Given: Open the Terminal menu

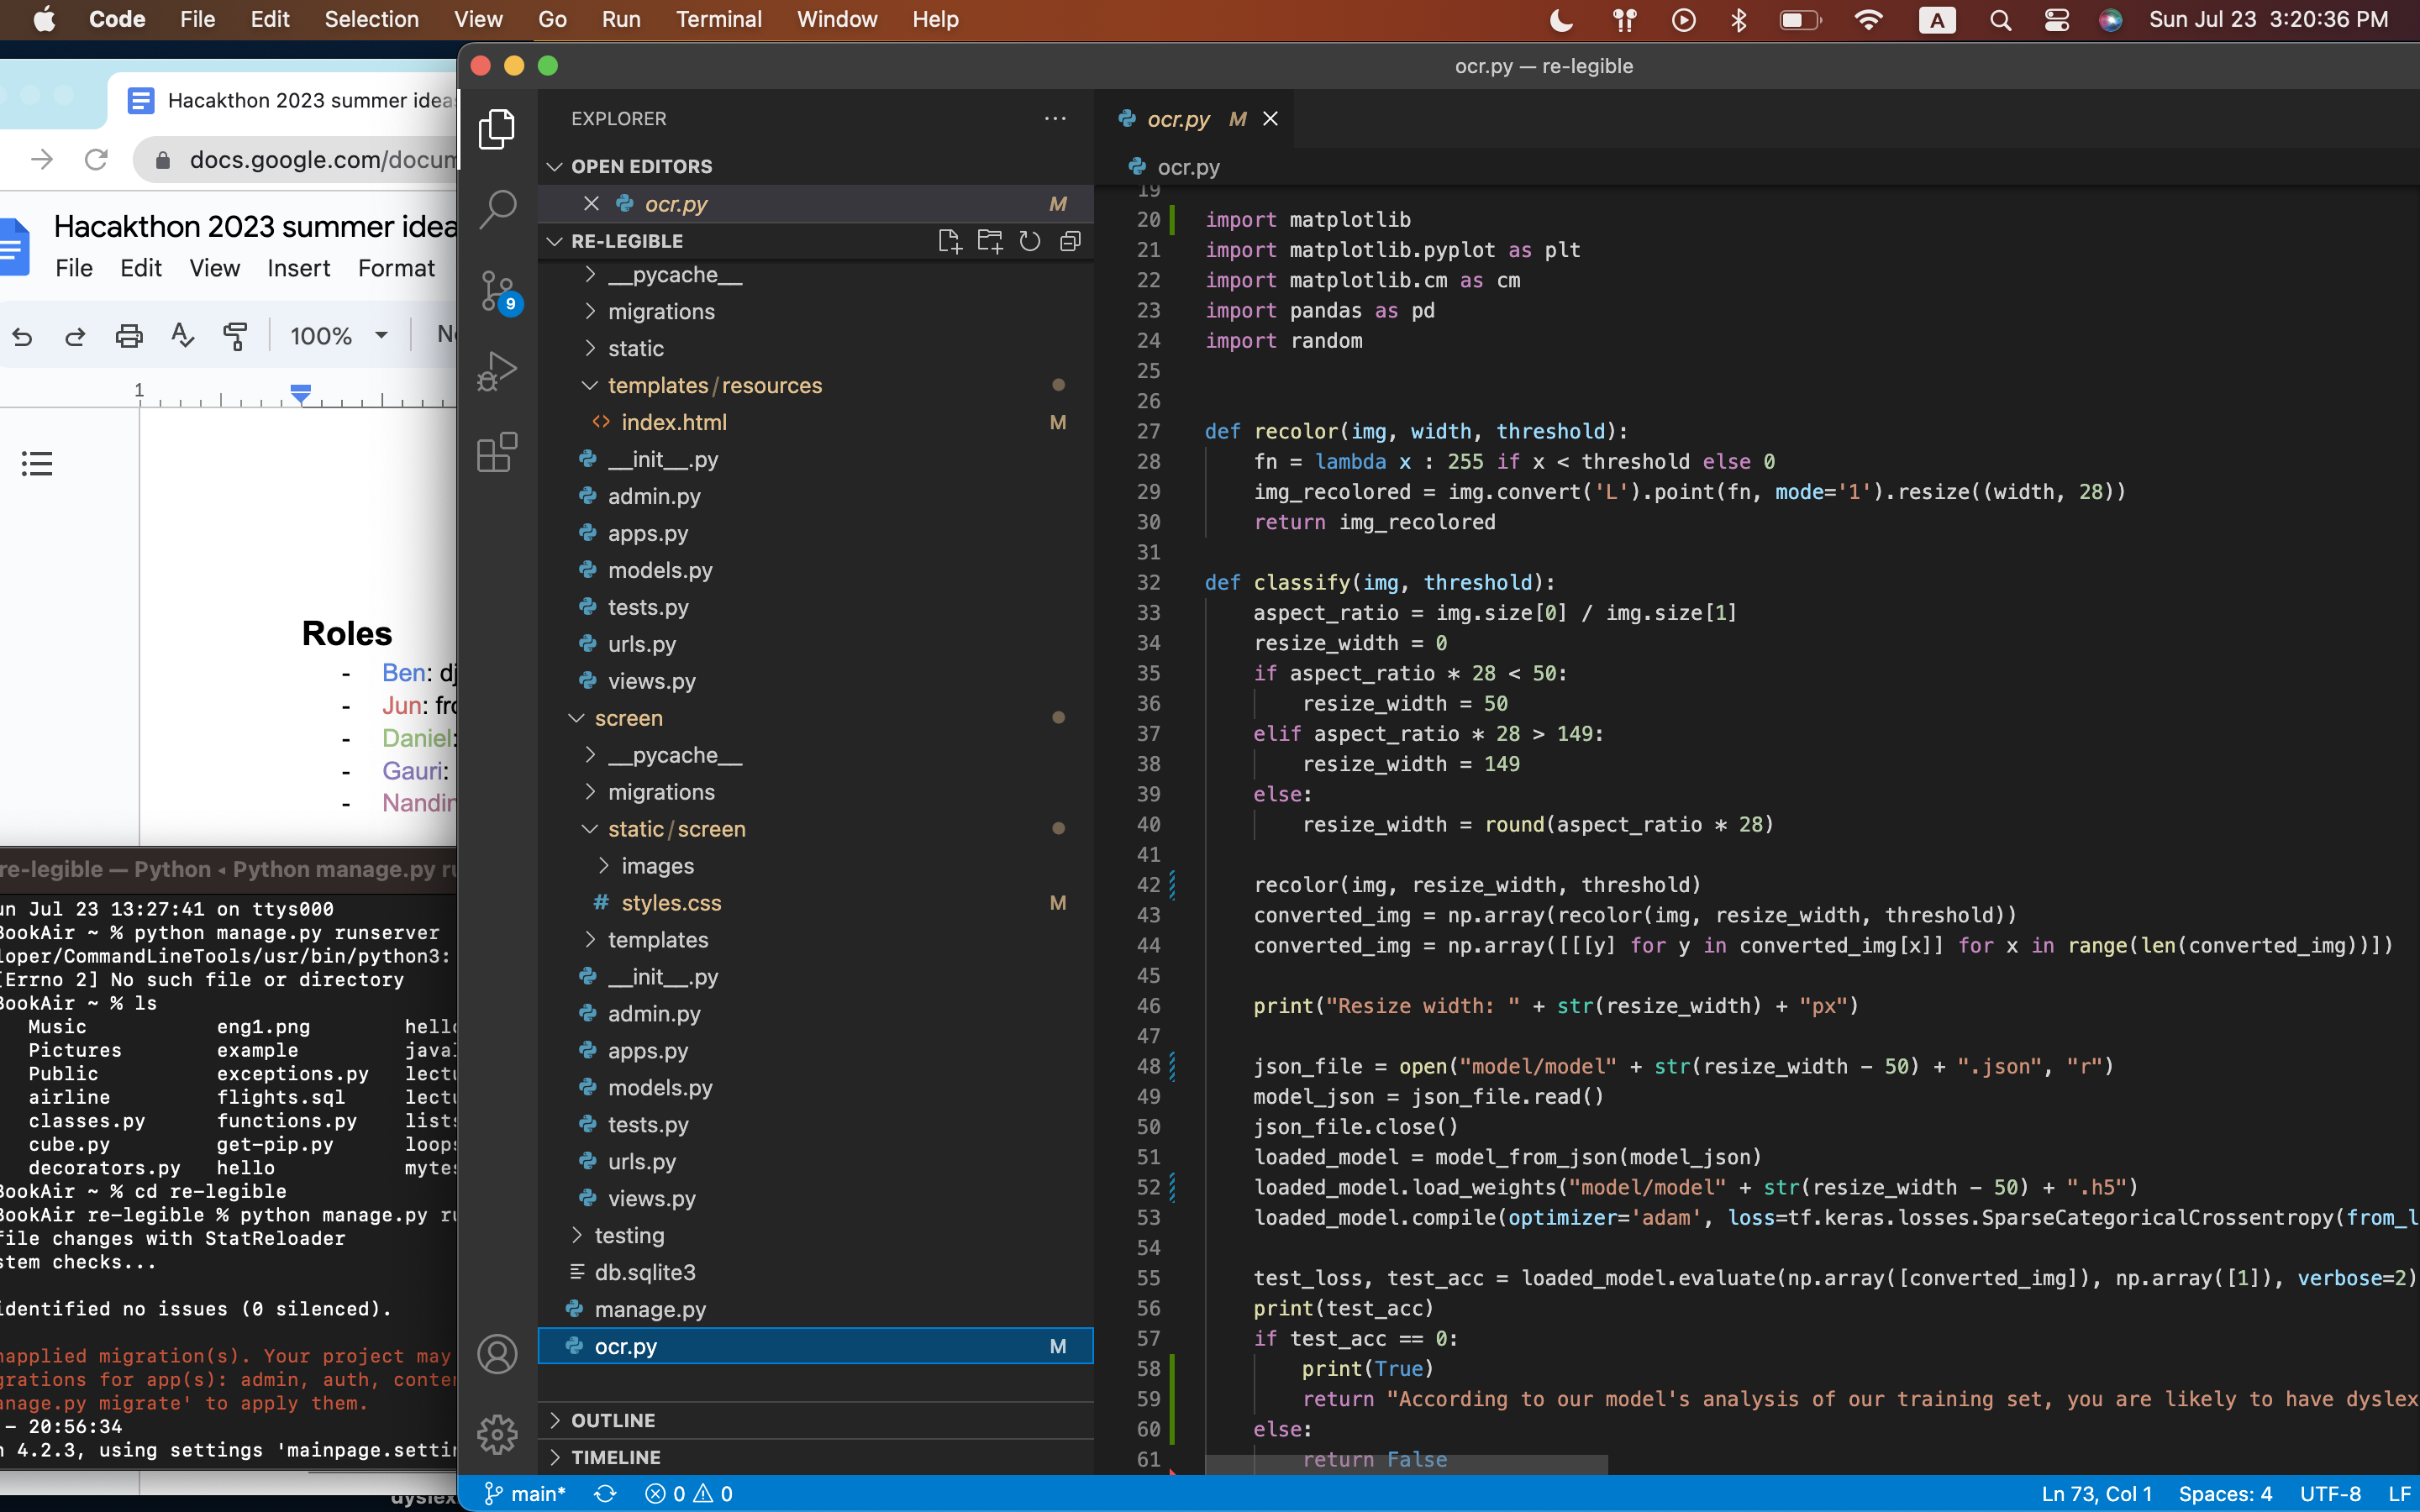Looking at the screenshot, I should pos(718,20).
